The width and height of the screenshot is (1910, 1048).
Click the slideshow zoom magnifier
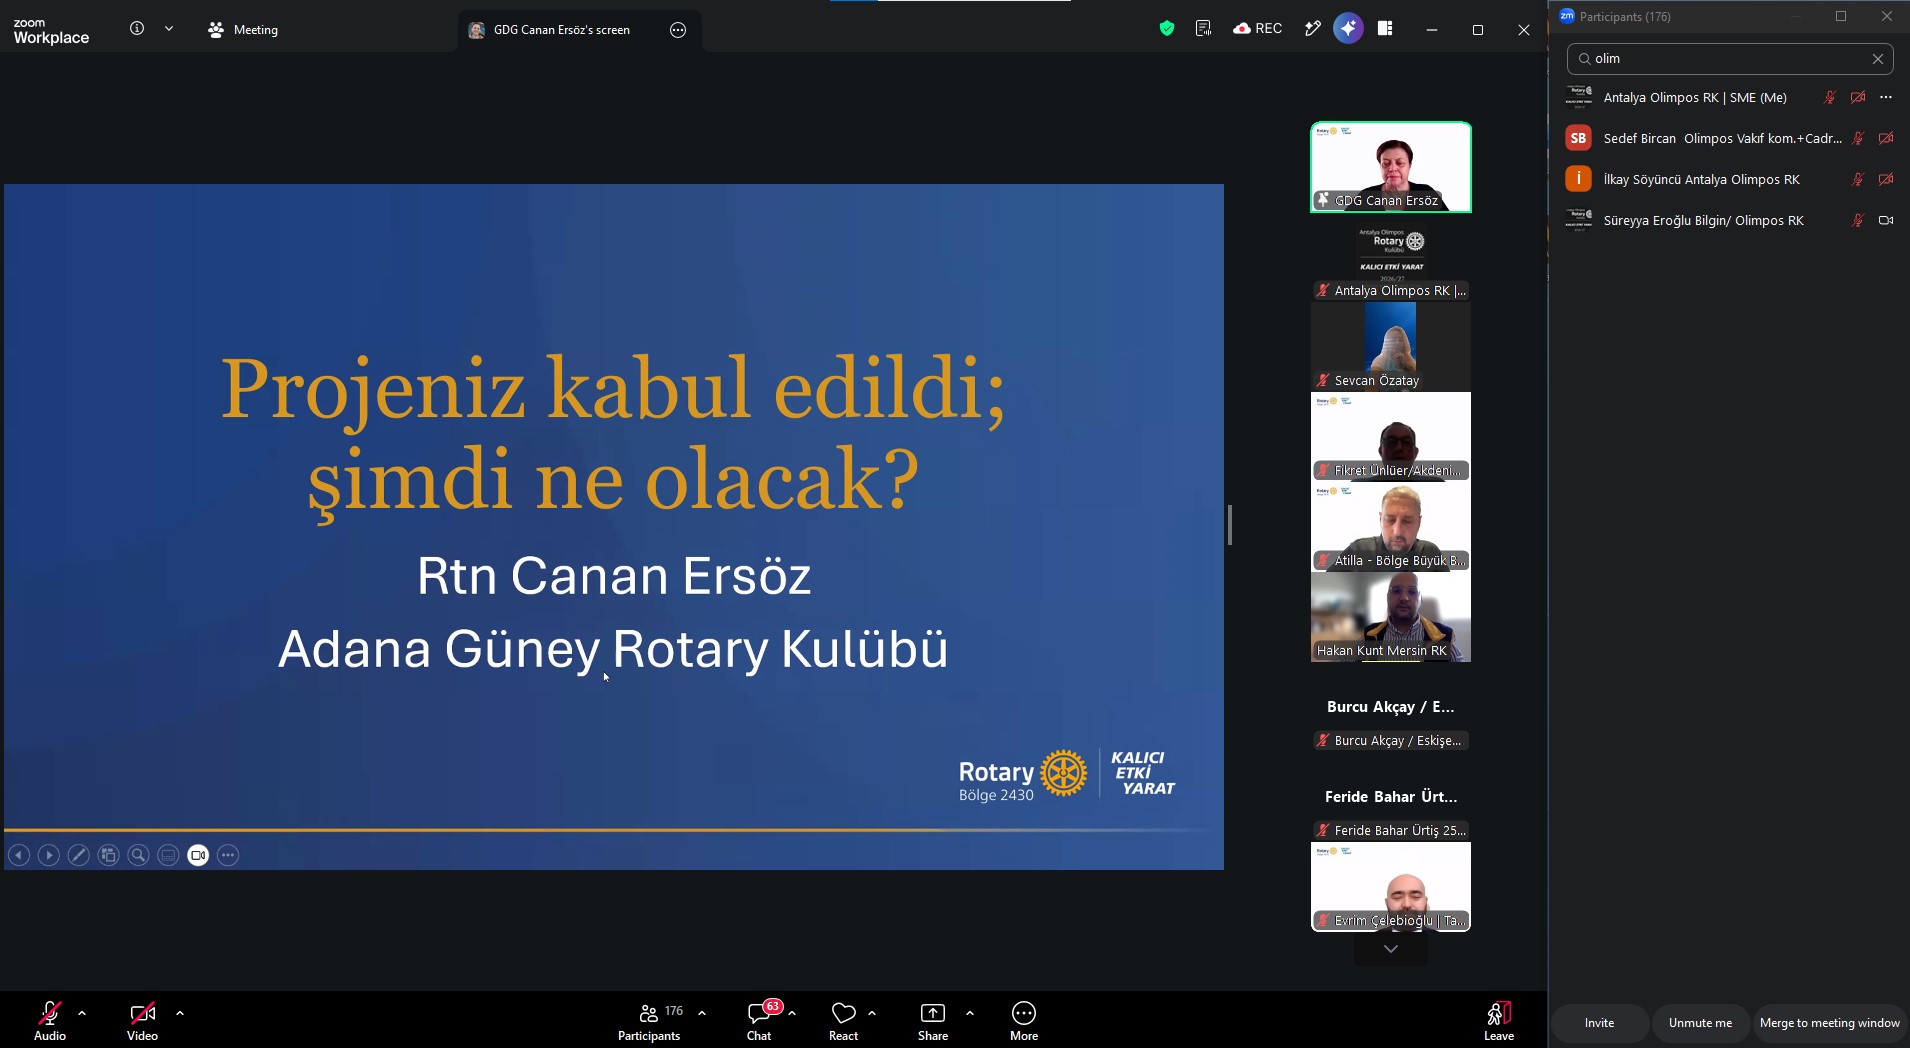click(x=139, y=855)
